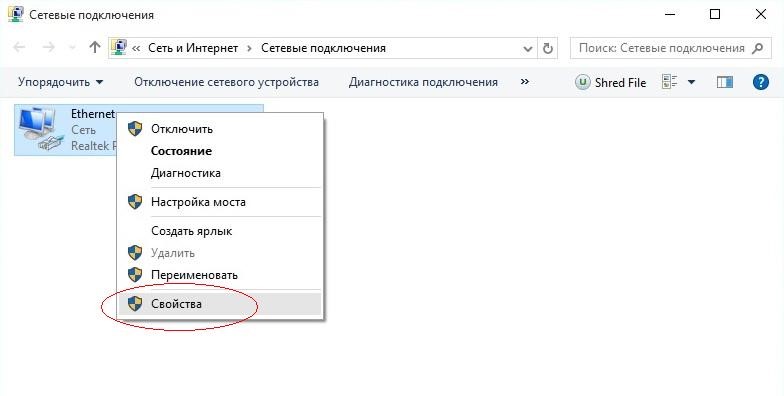Image resolution: width=784 pixels, height=396 pixels.
Task: Click Отключение сетевого устройства button
Action: pyautogui.click(x=226, y=82)
